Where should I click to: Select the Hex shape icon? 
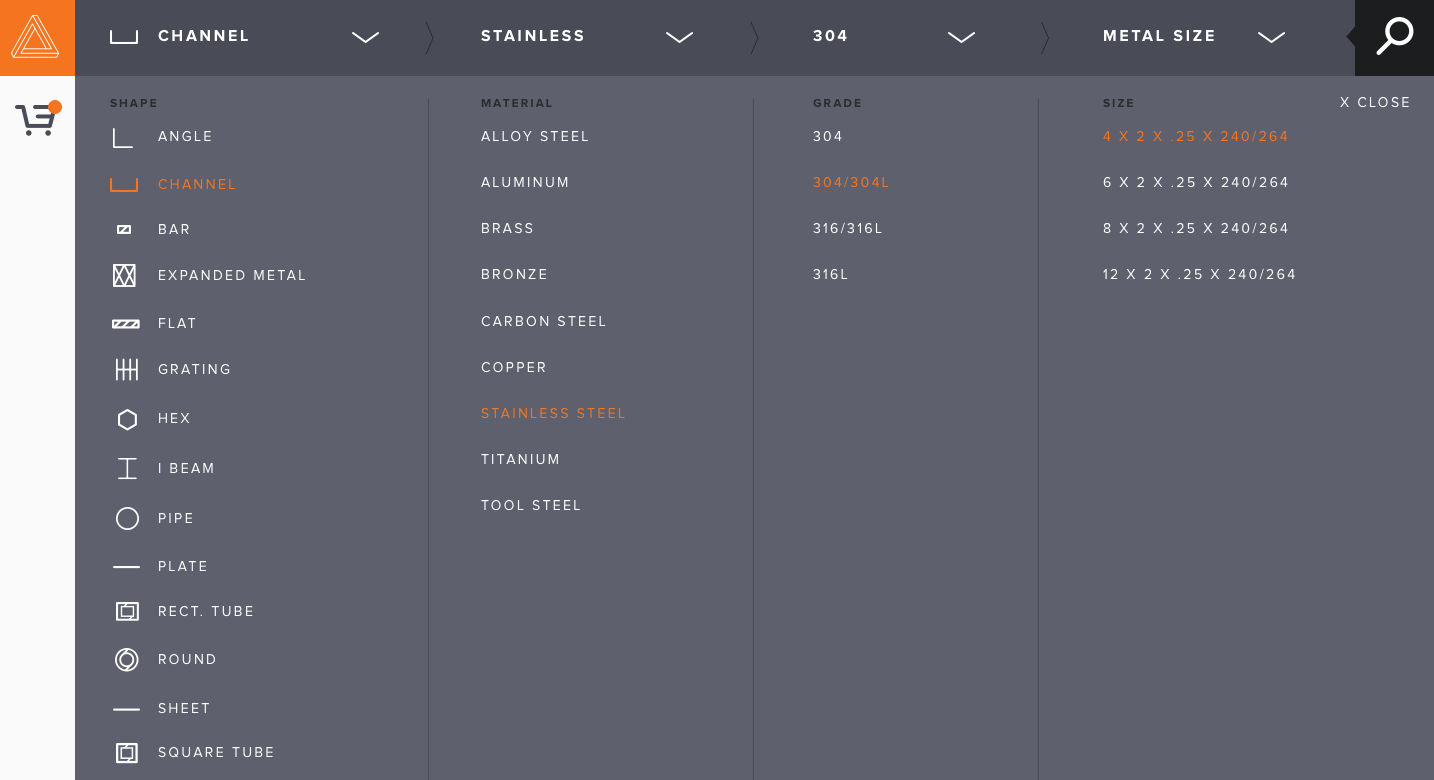pyautogui.click(x=127, y=420)
